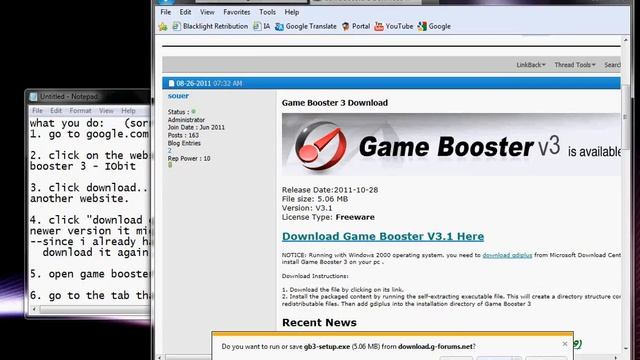
Task: Expand the LinkBack dropdown
Action: [531, 65]
